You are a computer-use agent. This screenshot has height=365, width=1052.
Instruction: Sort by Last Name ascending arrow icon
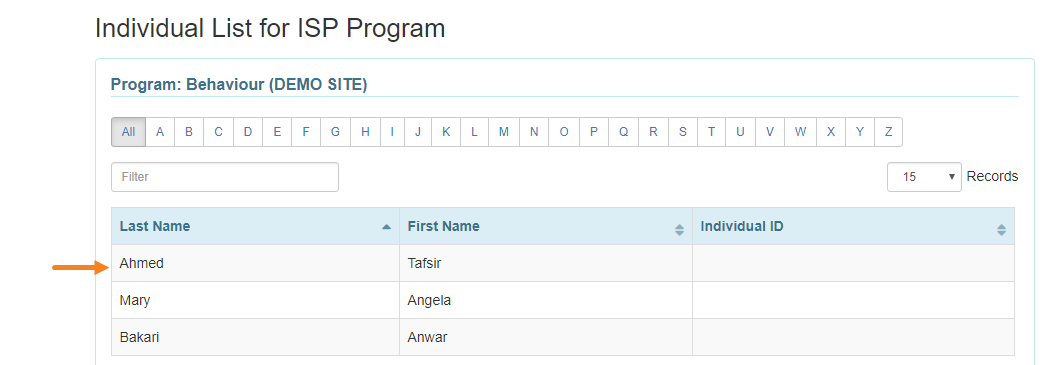386,227
